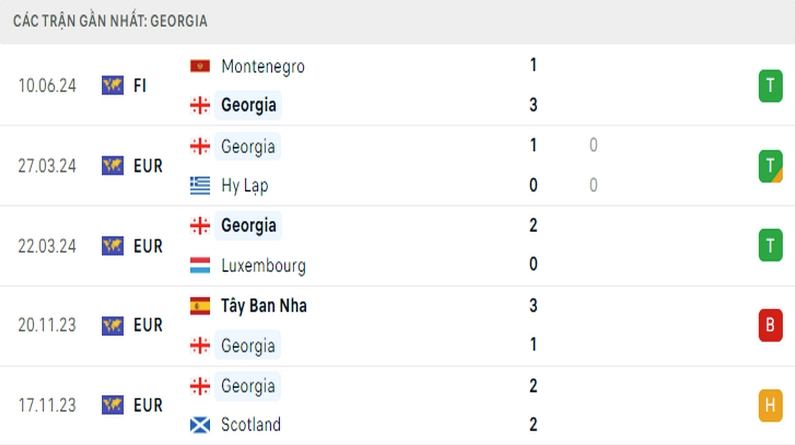Click the red B result badge
The width and height of the screenshot is (795, 445).
point(770,325)
